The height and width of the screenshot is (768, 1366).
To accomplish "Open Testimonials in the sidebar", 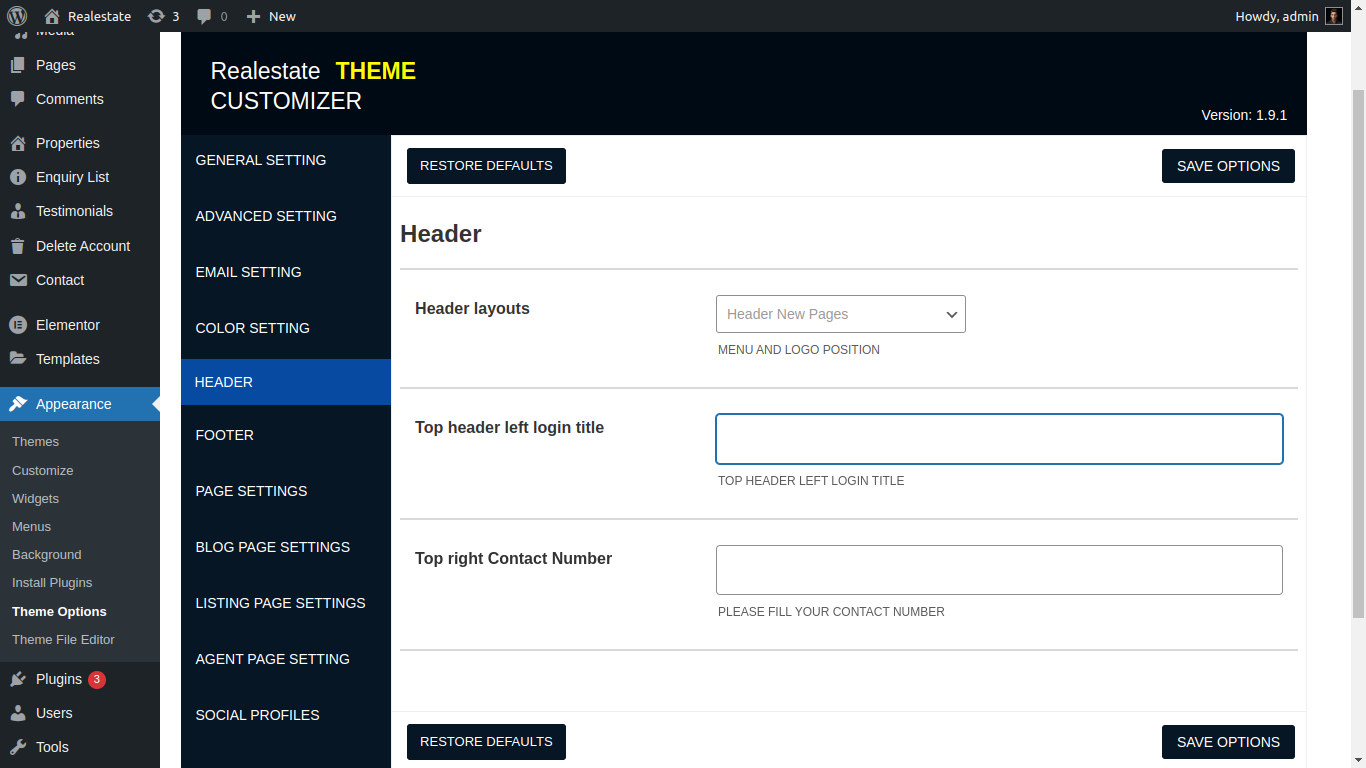I will (74, 211).
